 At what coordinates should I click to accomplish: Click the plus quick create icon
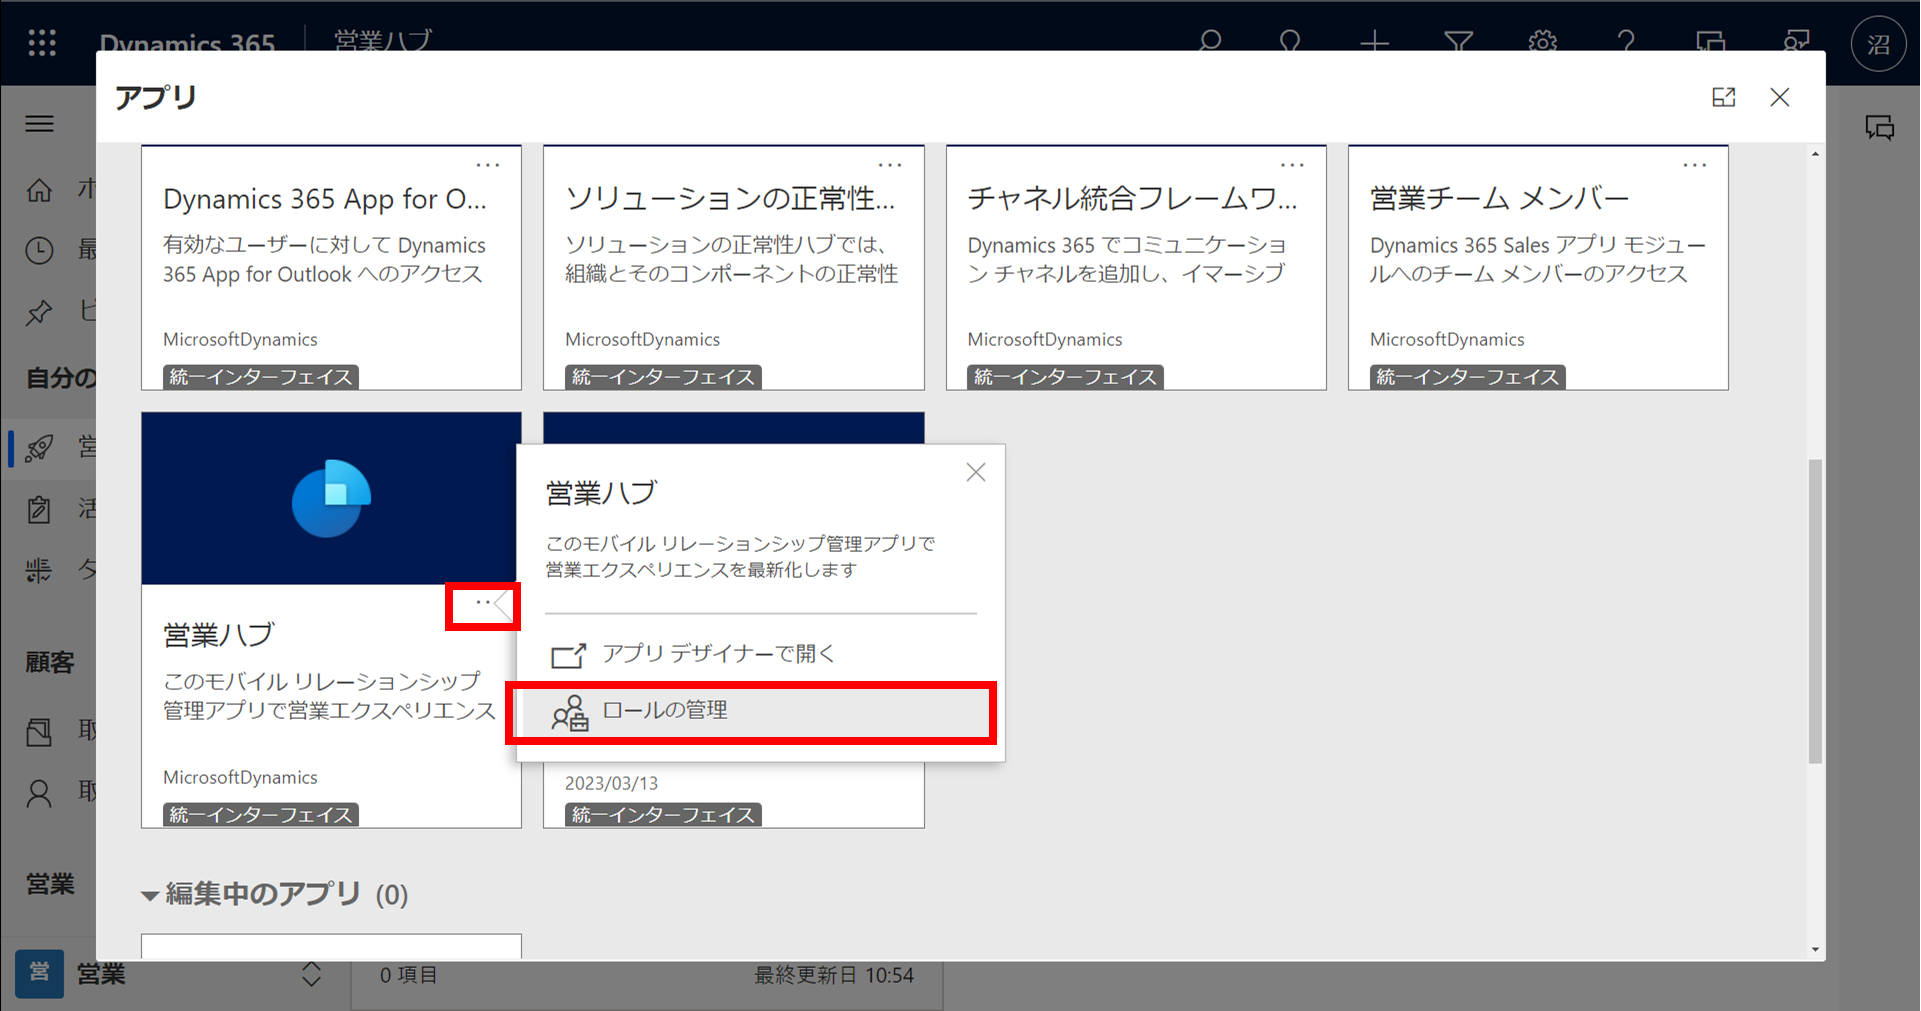(x=1375, y=42)
